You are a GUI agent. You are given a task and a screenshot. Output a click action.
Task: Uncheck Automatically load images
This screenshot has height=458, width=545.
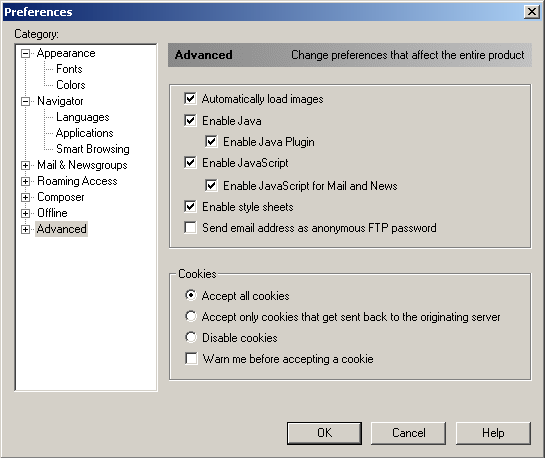pos(190,99)
